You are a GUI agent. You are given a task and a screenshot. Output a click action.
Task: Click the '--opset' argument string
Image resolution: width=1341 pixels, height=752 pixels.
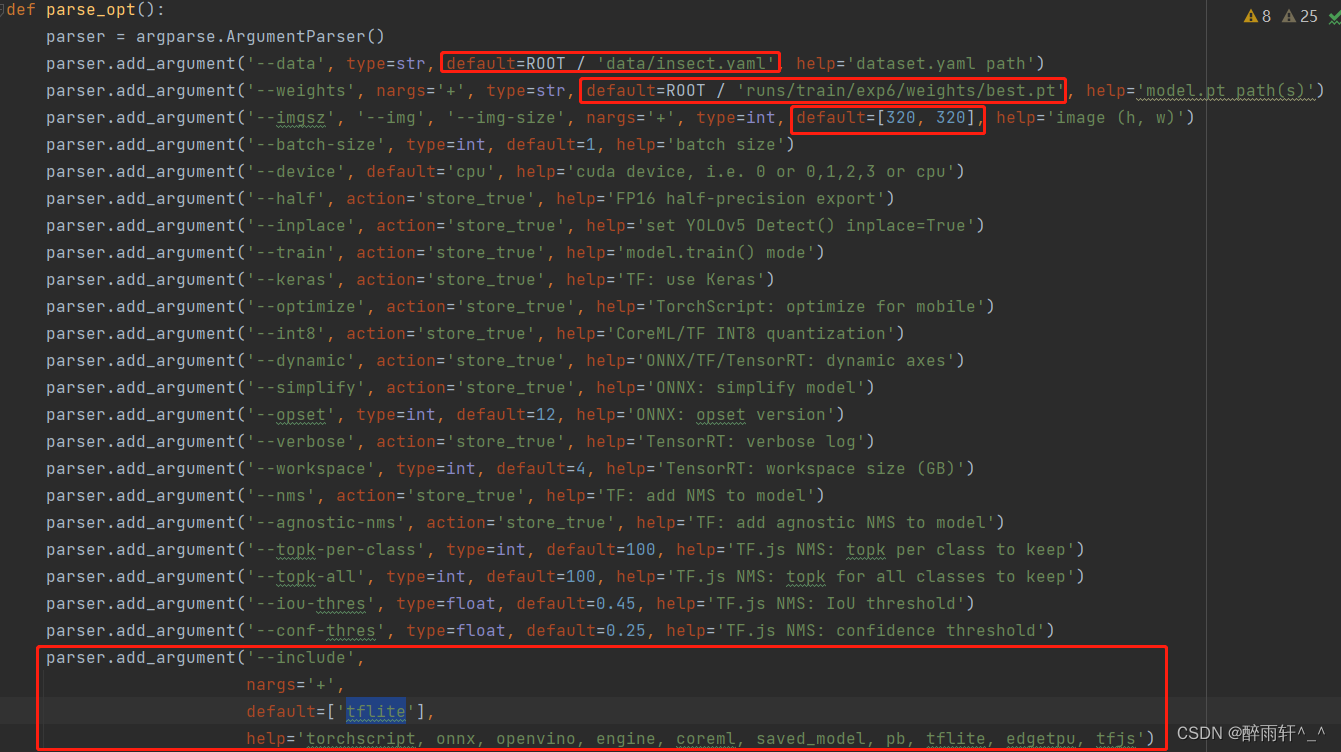pyautogui.click(x=291, y=415)
